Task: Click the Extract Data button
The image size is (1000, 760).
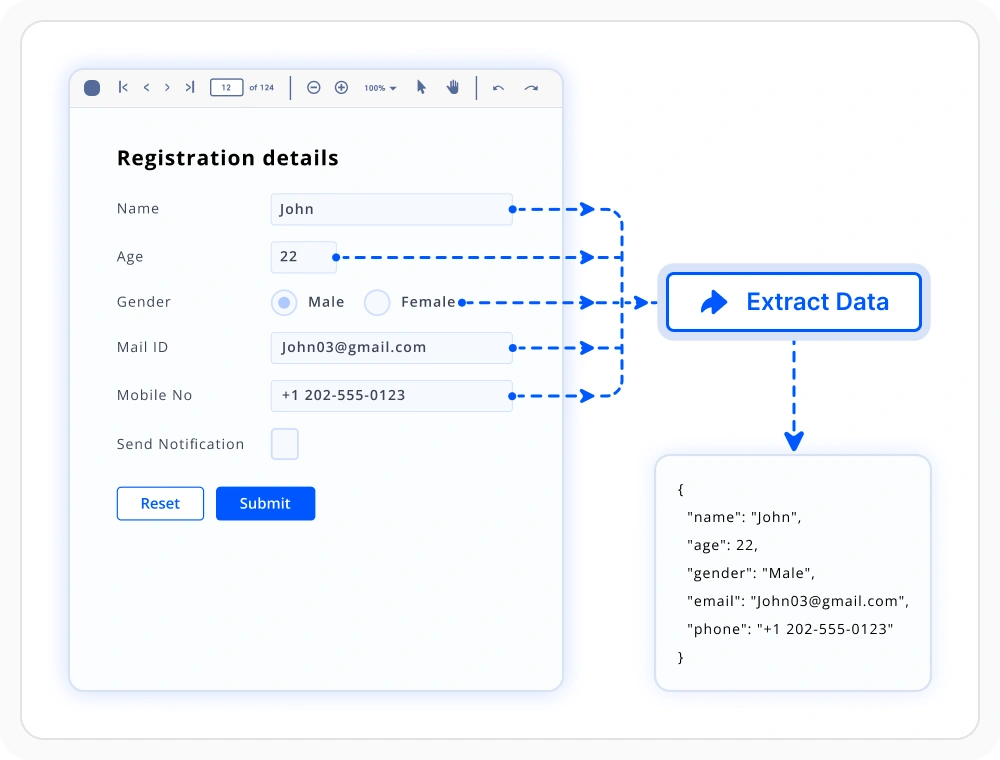Action: (x=794, y=302)
